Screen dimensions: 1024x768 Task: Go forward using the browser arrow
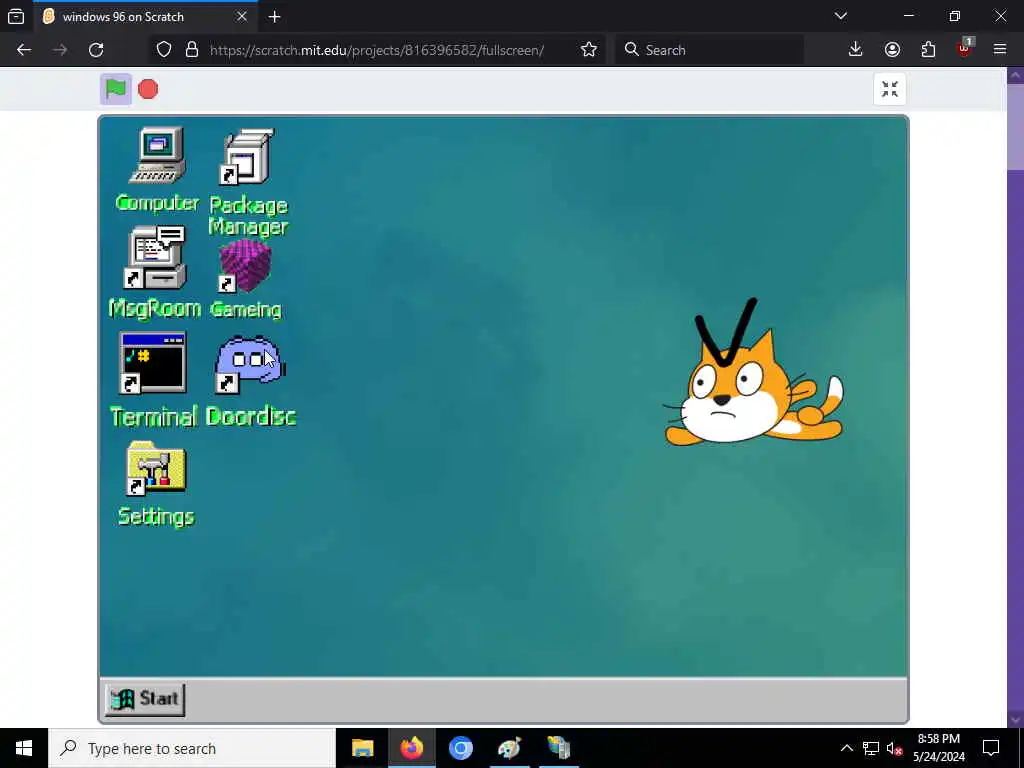tap(60, 50)
